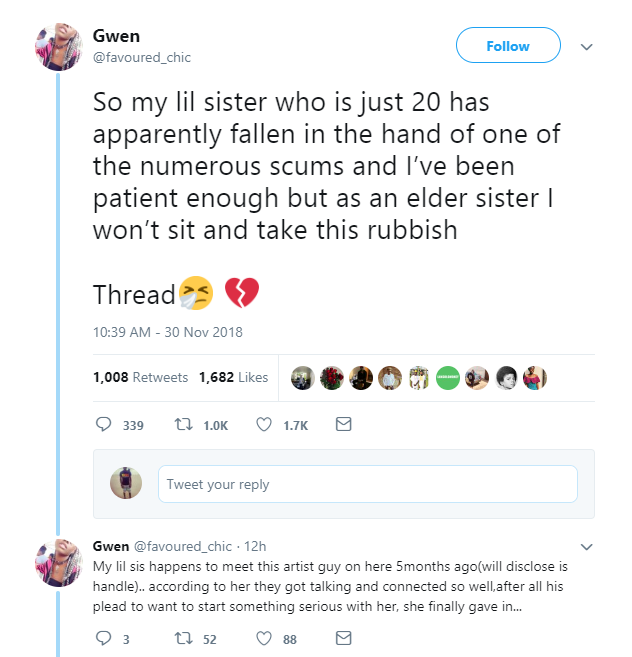Type in the Tweet your reply field
The width and height of the screenshot is (632, 657).
367,484
